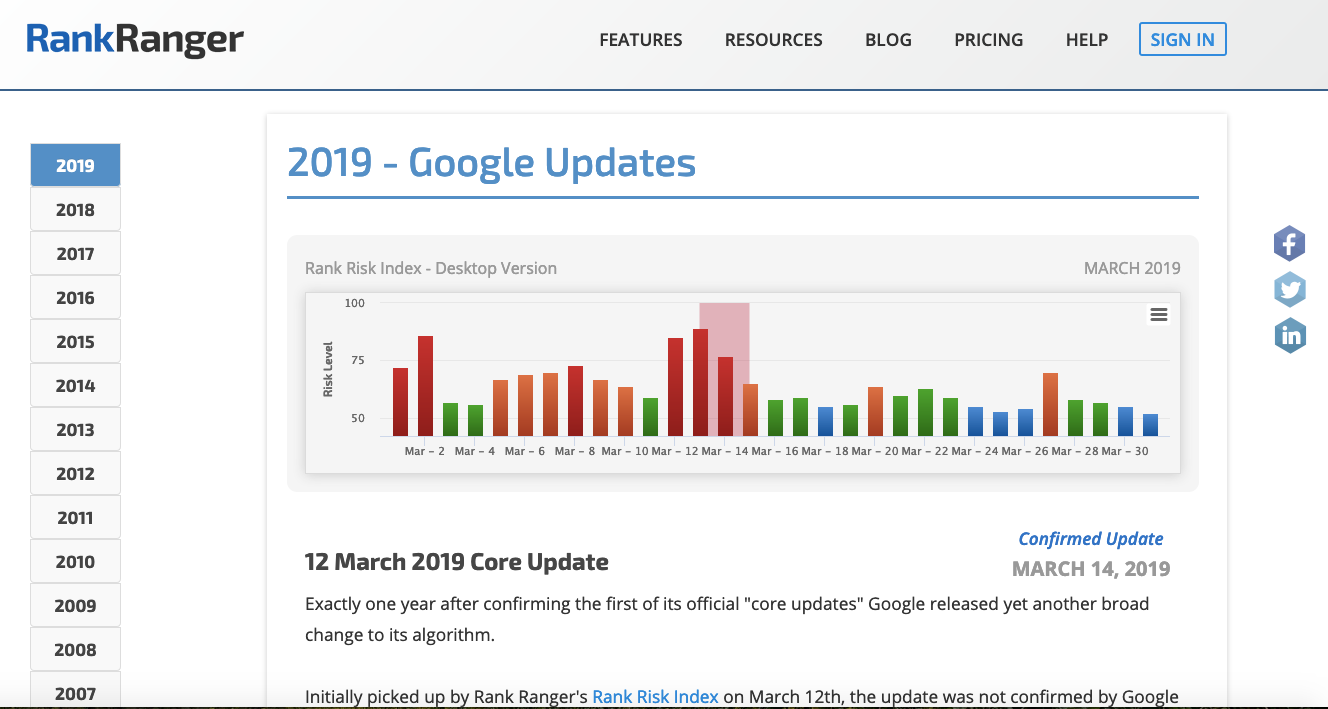
Task: Select the 2017 year tab
Action: 75,254
